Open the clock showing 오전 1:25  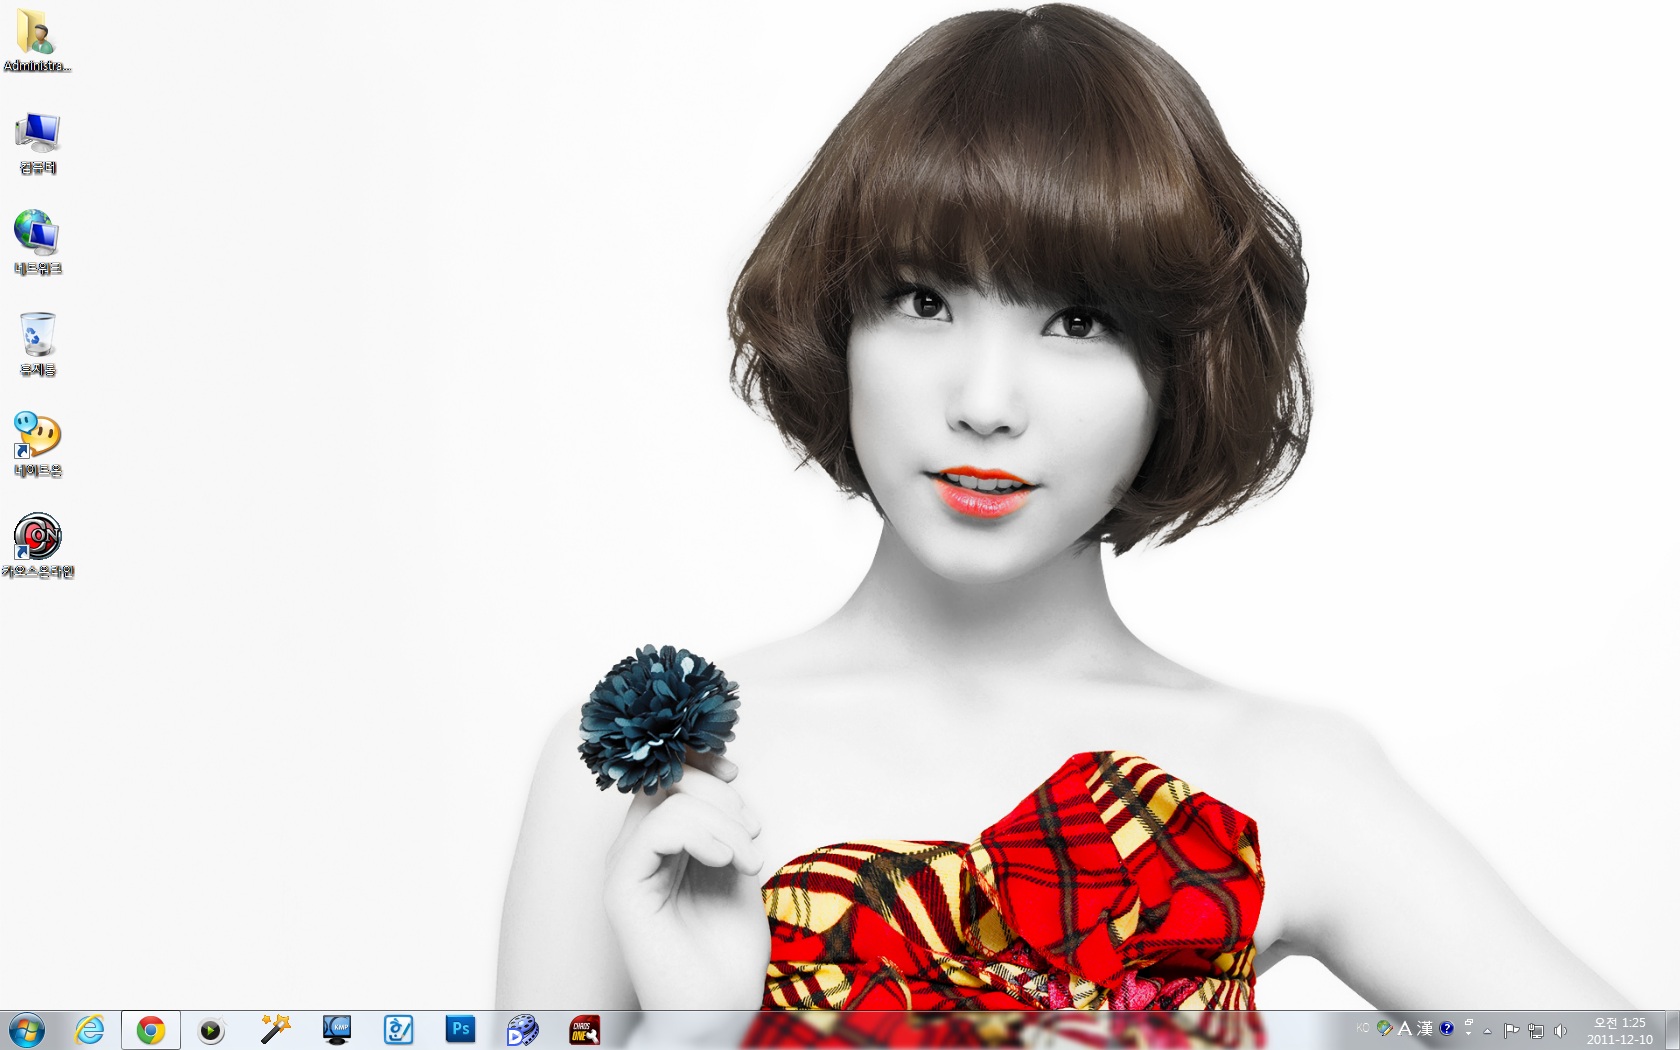point(1620,1031)
